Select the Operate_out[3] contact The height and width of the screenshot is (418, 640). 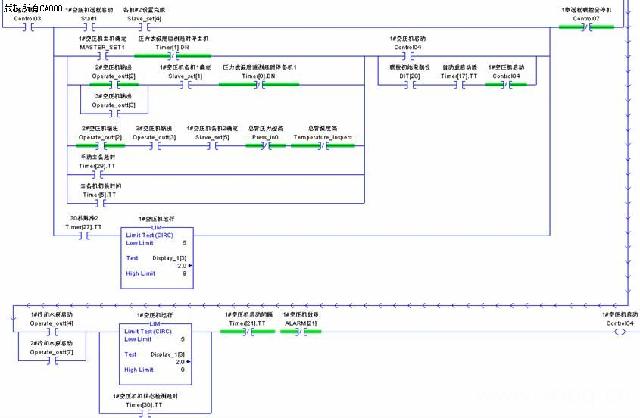155,144
